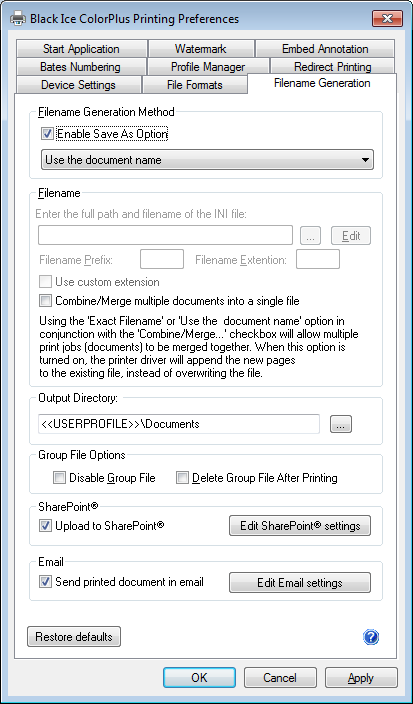Open the Bates Numbering tab
This screenshot has width=413, height=704.
click(80, 67)
